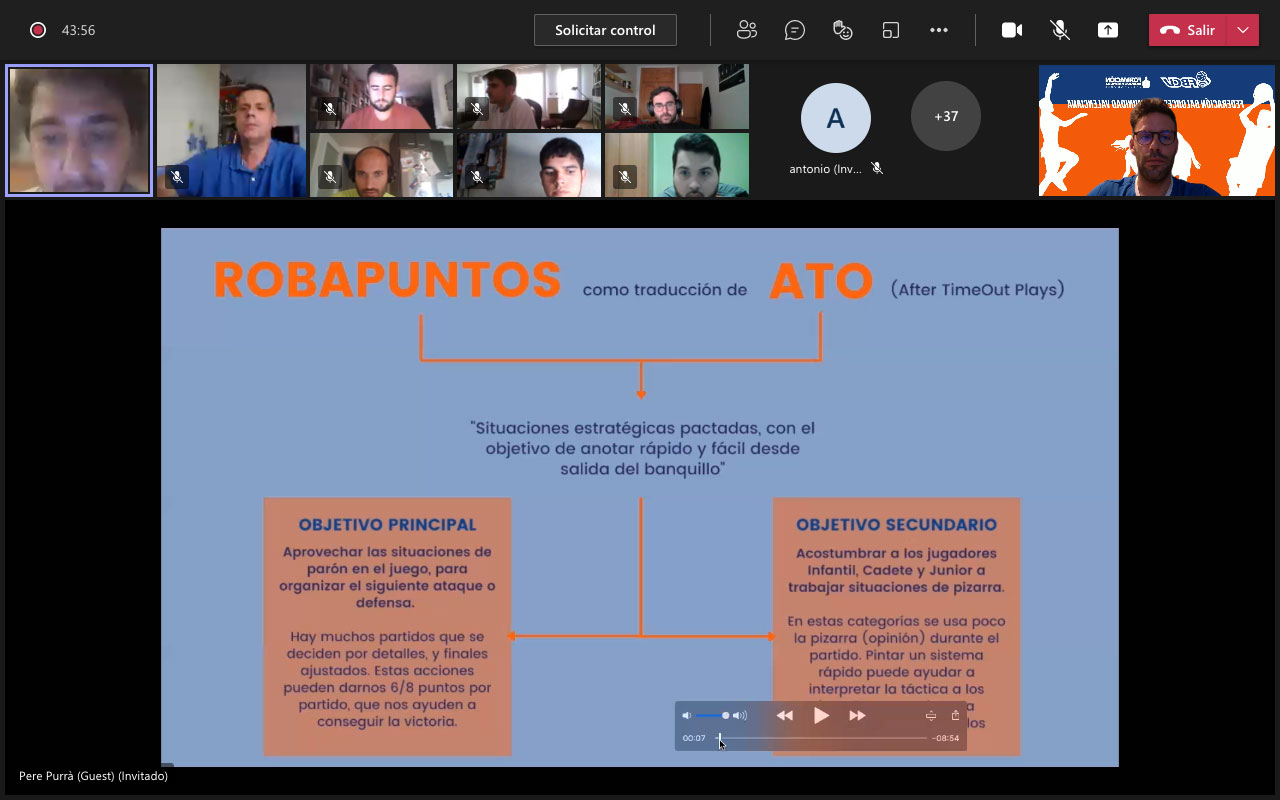Click the video player share icon
The image size is (1280, 800).
pyautogui.click(x=955, y=715)
